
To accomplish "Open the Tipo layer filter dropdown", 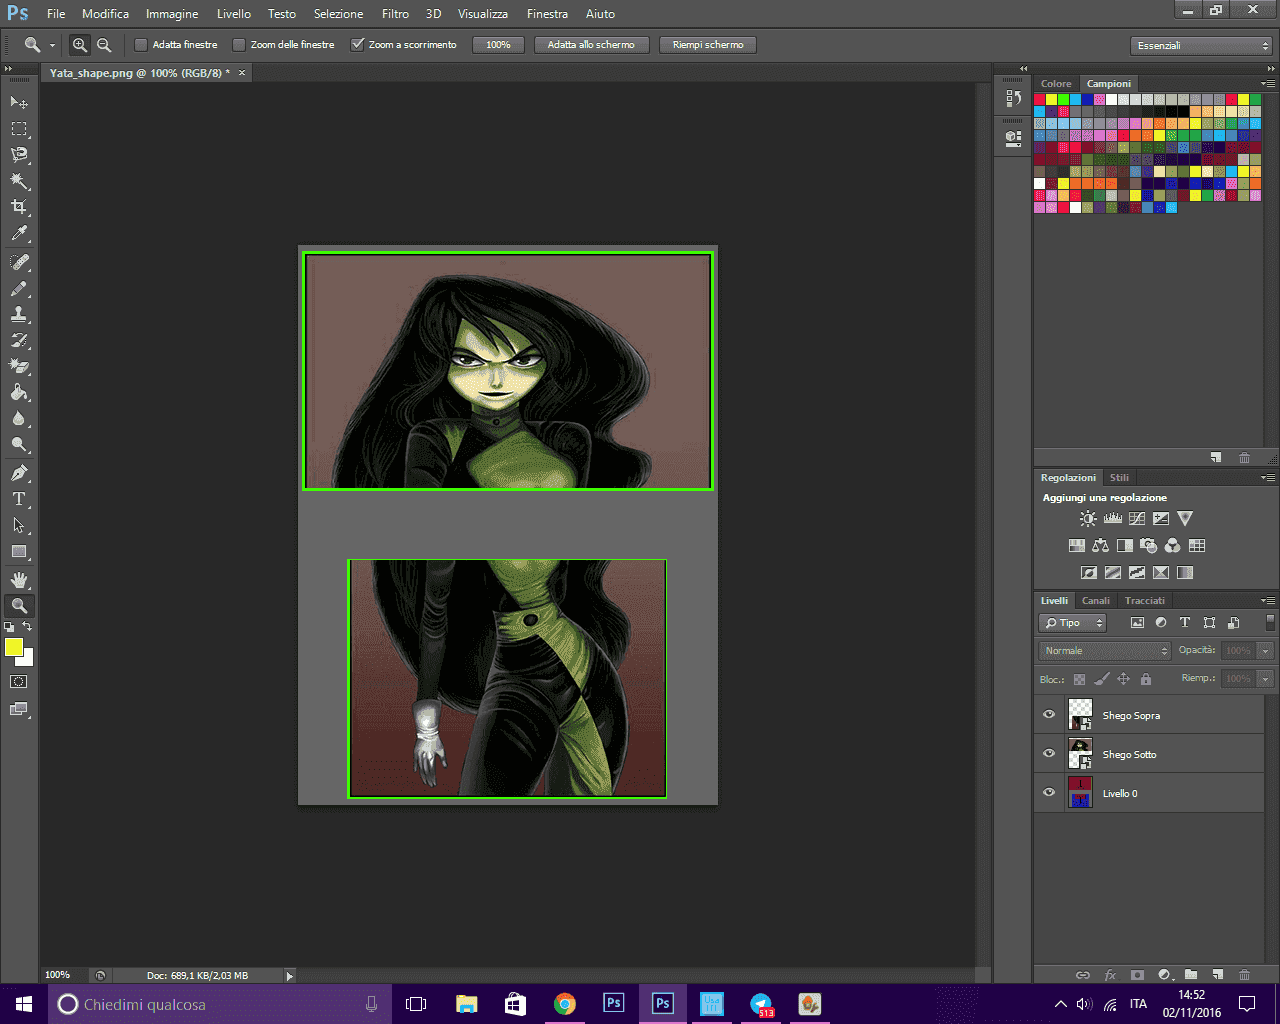I will 1073,623.
